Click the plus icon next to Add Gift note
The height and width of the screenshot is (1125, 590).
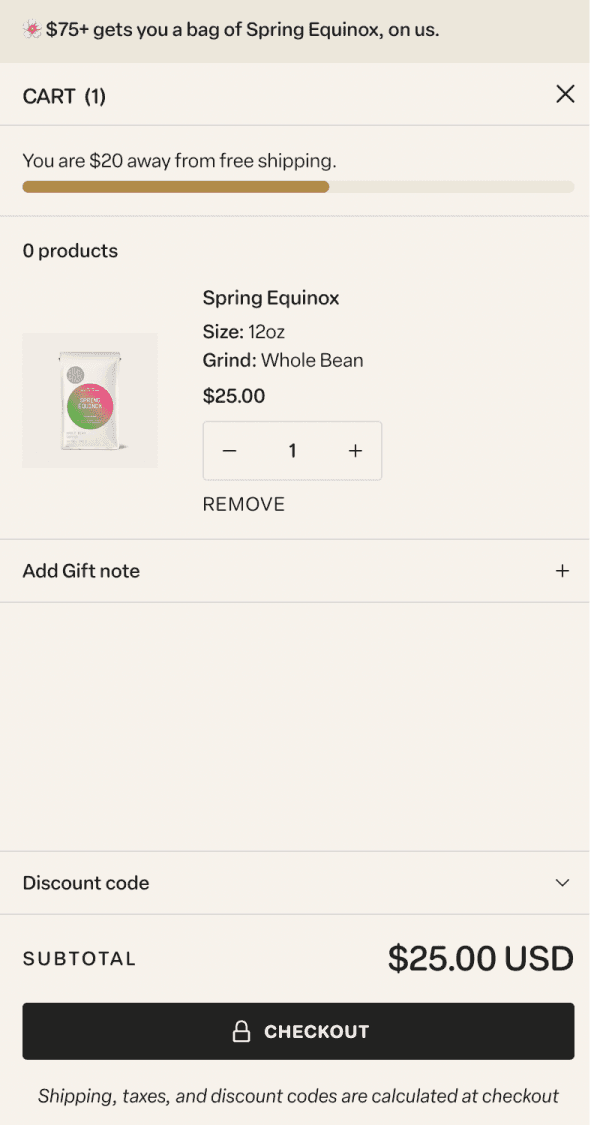[x=562, y=570]
